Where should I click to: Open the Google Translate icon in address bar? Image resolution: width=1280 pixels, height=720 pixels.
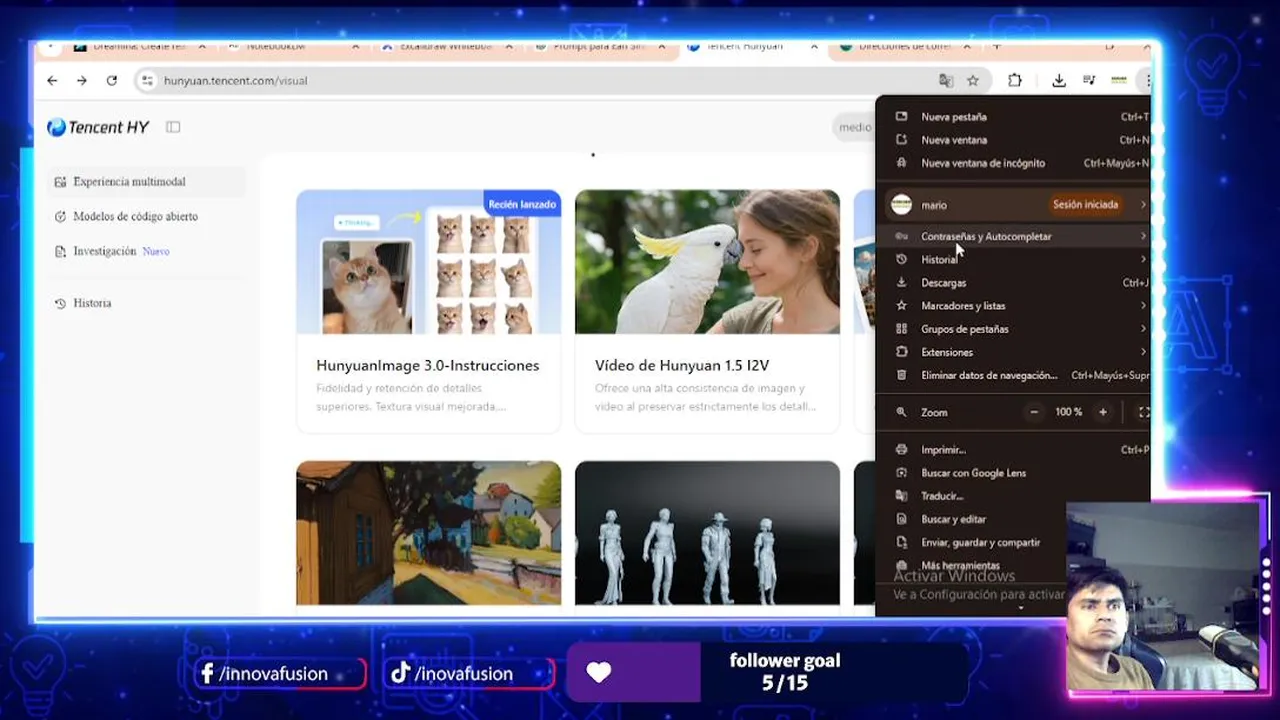[x=946, y=81]
